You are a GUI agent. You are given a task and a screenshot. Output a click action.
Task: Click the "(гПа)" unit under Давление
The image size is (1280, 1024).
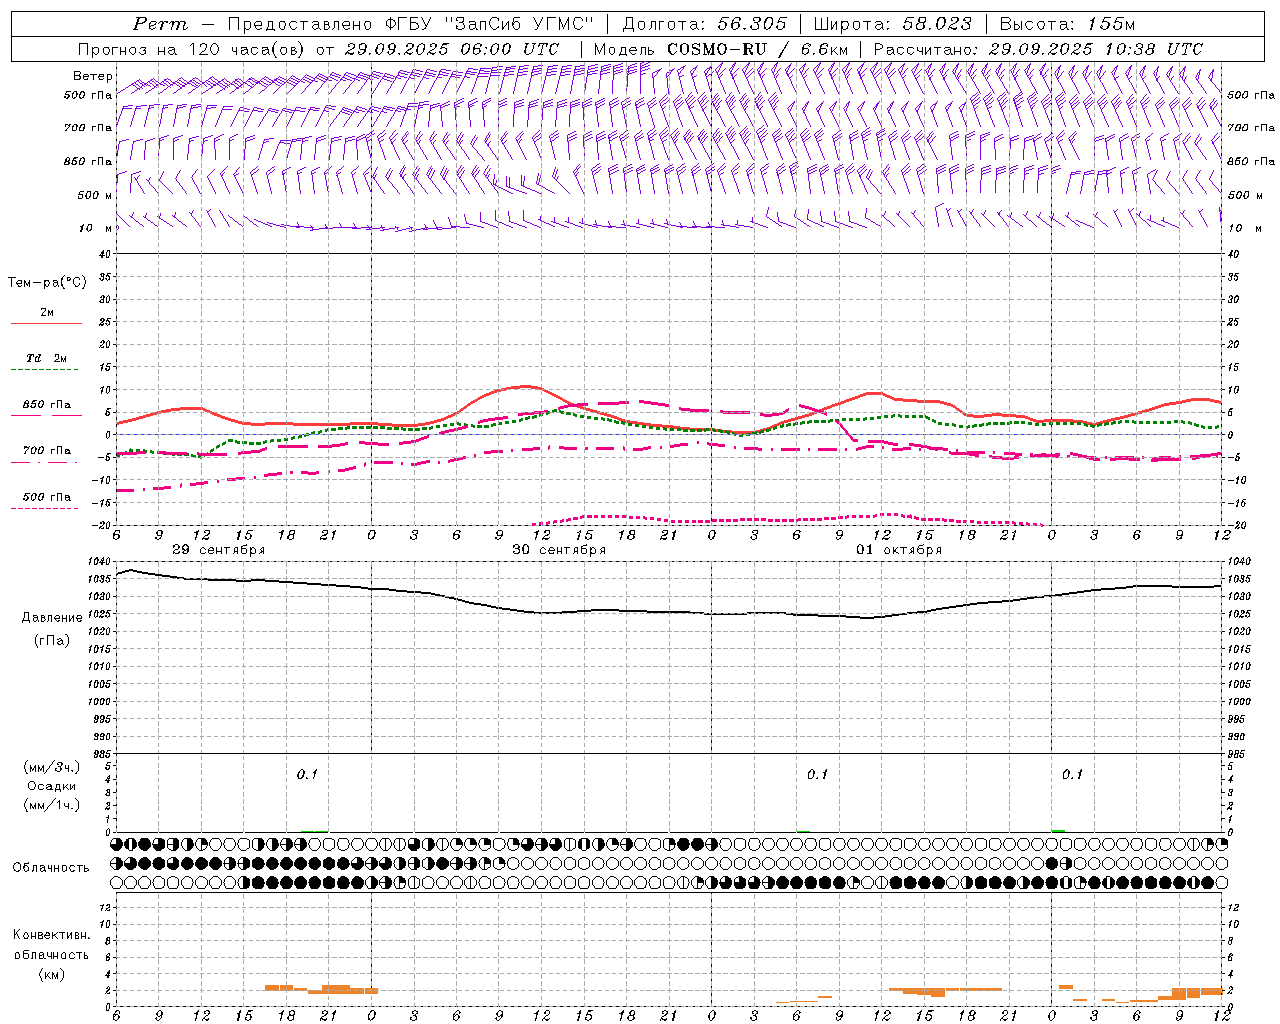(x=52, y=640)
